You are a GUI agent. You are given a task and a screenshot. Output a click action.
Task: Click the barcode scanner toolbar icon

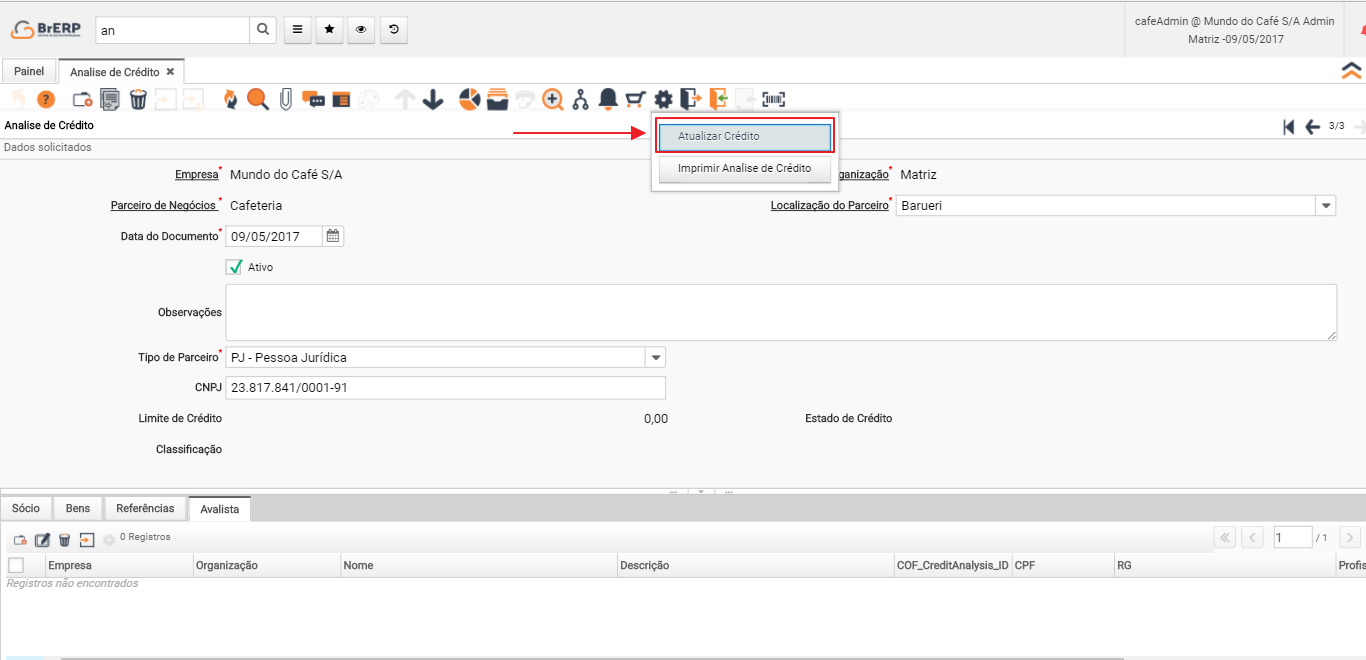tap(774, 99)
